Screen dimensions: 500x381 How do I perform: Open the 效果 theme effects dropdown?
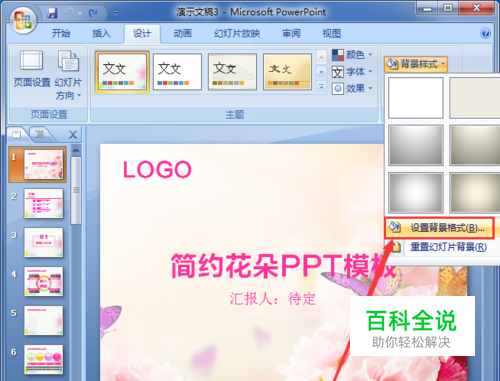[x=352, y=89]
